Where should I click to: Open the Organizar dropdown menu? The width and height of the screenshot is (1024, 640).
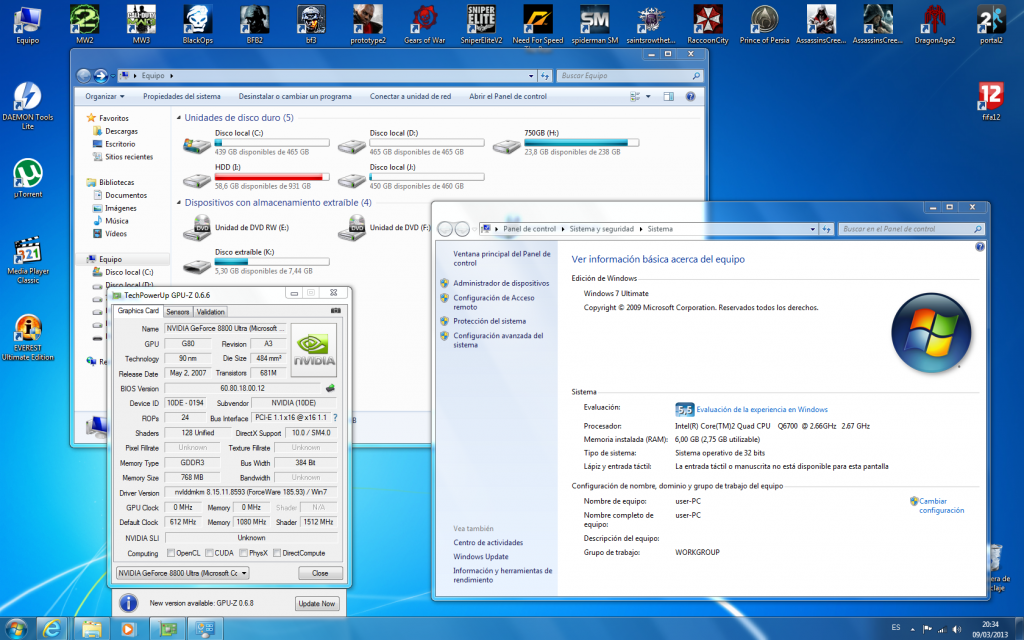click(x=104, y=97)
